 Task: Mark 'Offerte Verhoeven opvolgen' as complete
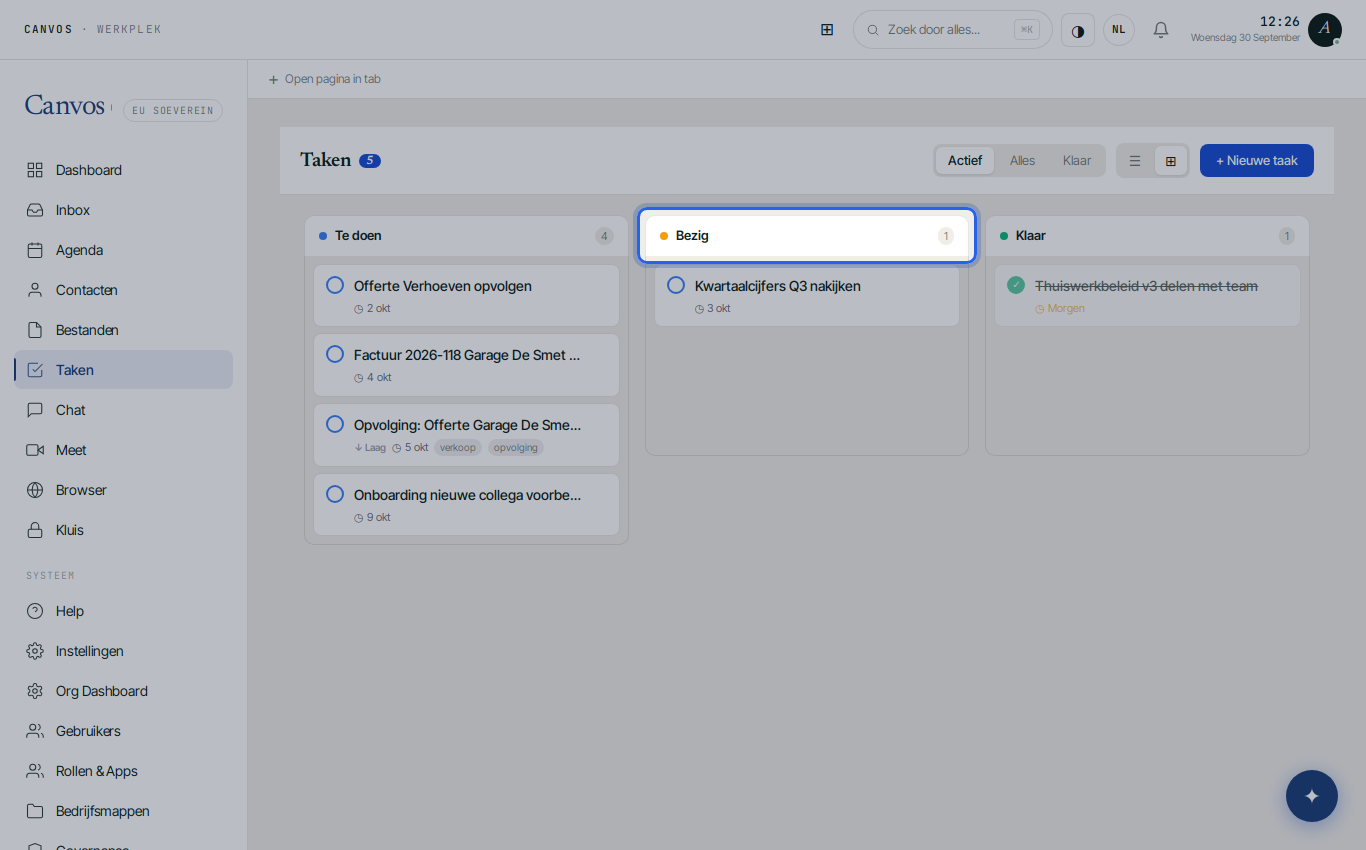click(335, 286)
